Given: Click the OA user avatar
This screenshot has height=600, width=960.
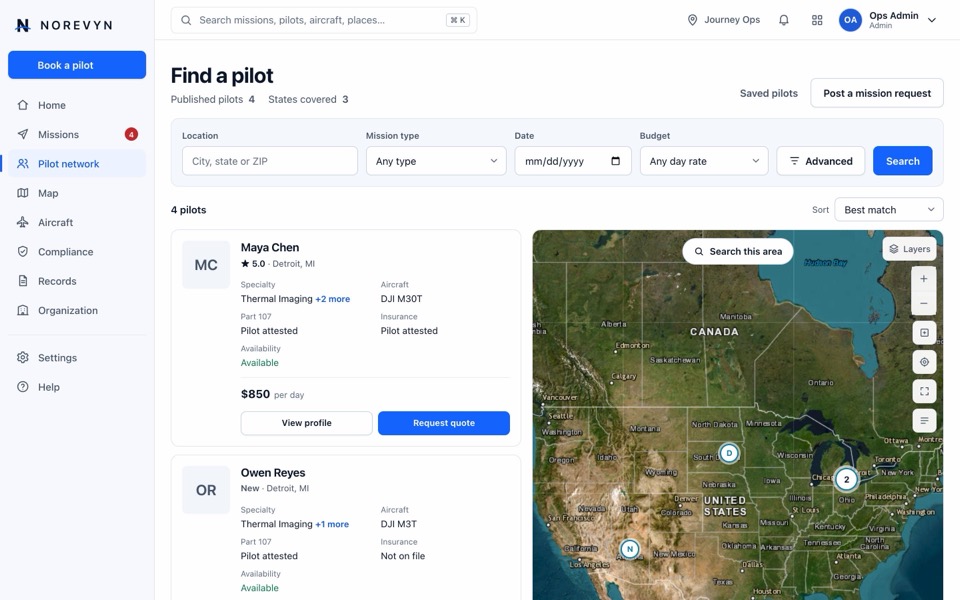Looking at the screenshot, I should [x=850, y=20].
